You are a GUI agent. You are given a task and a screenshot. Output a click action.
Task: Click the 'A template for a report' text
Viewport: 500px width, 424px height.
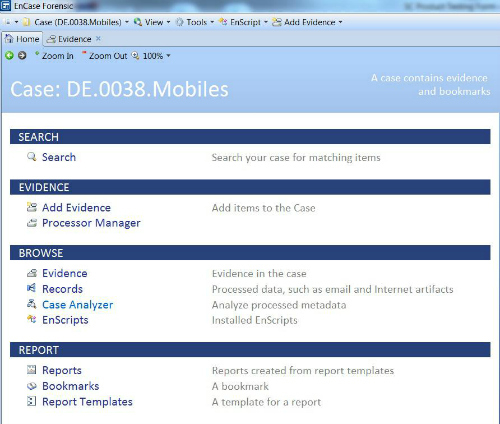coord(266,402)
